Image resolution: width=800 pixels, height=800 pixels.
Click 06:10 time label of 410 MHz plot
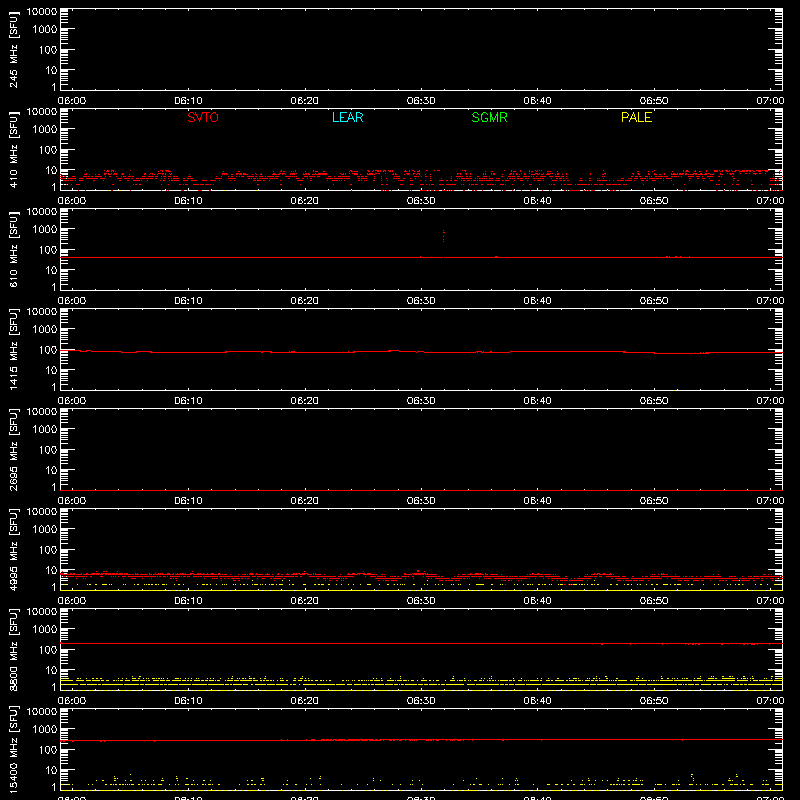(188, 201)
